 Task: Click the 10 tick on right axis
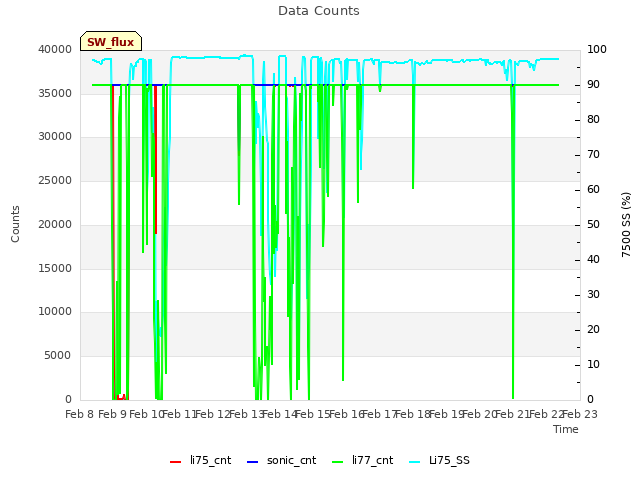click(x=593, y=364)
